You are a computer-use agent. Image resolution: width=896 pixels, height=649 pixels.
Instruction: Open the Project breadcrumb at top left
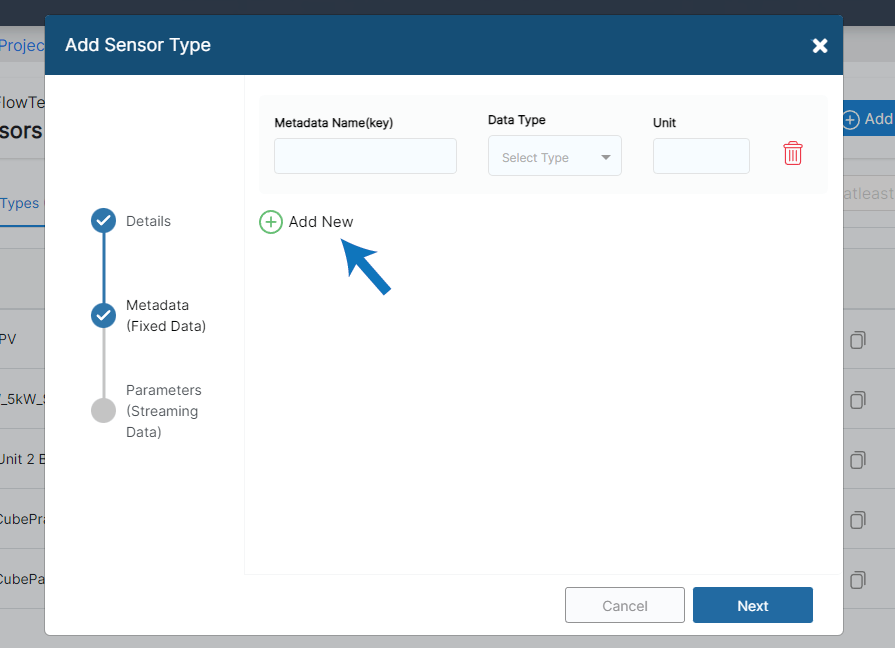(x=22, y=45)
